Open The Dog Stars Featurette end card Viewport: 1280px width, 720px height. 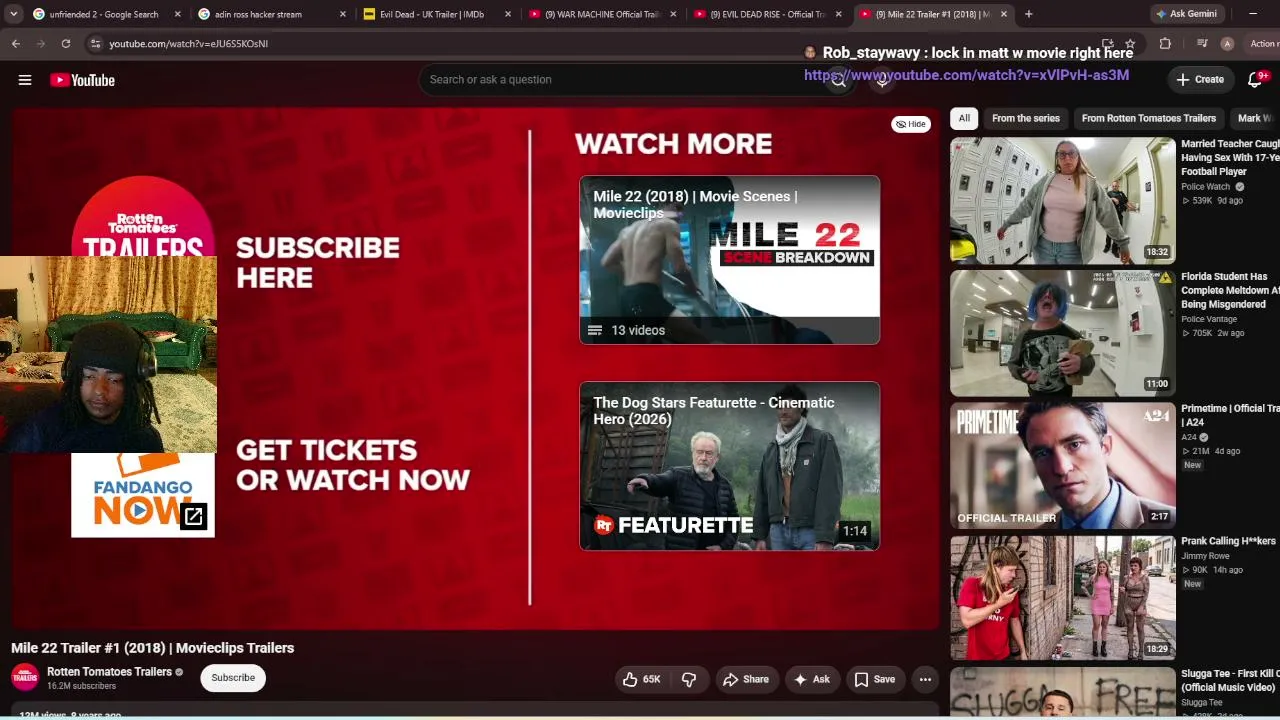[730, 466]
